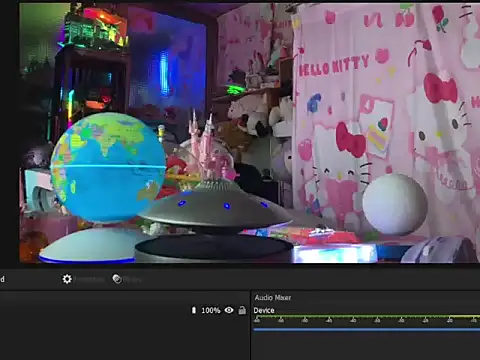Screen dimensions: 480x360
Task: Toggle source visibility eye icon
Action: pos(229,310)
